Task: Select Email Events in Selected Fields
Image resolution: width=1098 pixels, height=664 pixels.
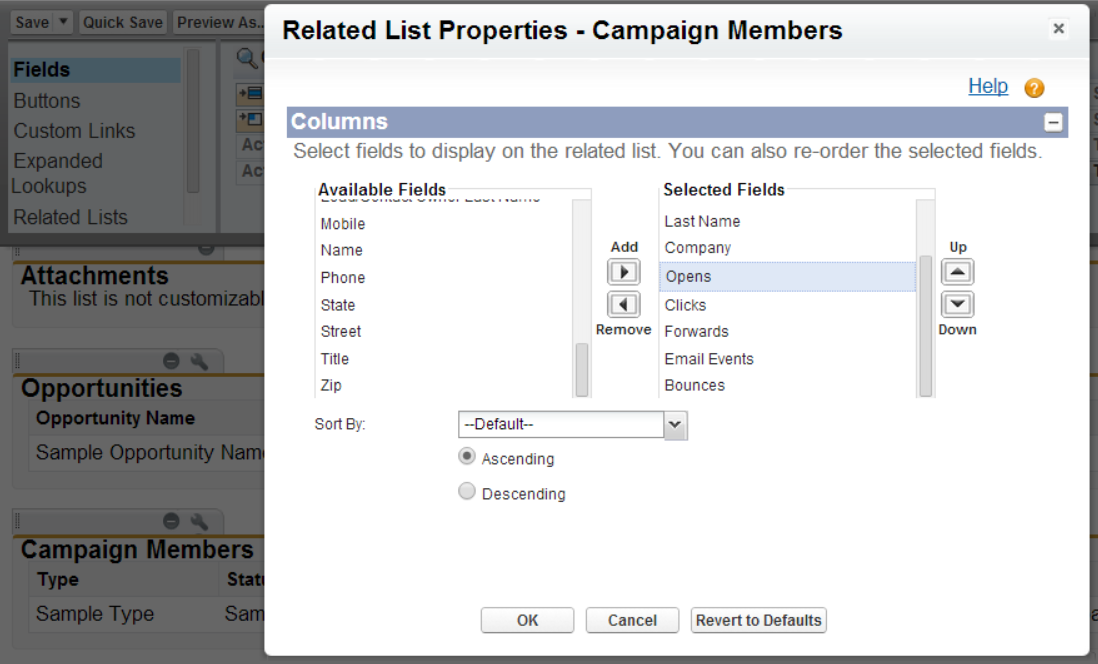Action: 709,359
